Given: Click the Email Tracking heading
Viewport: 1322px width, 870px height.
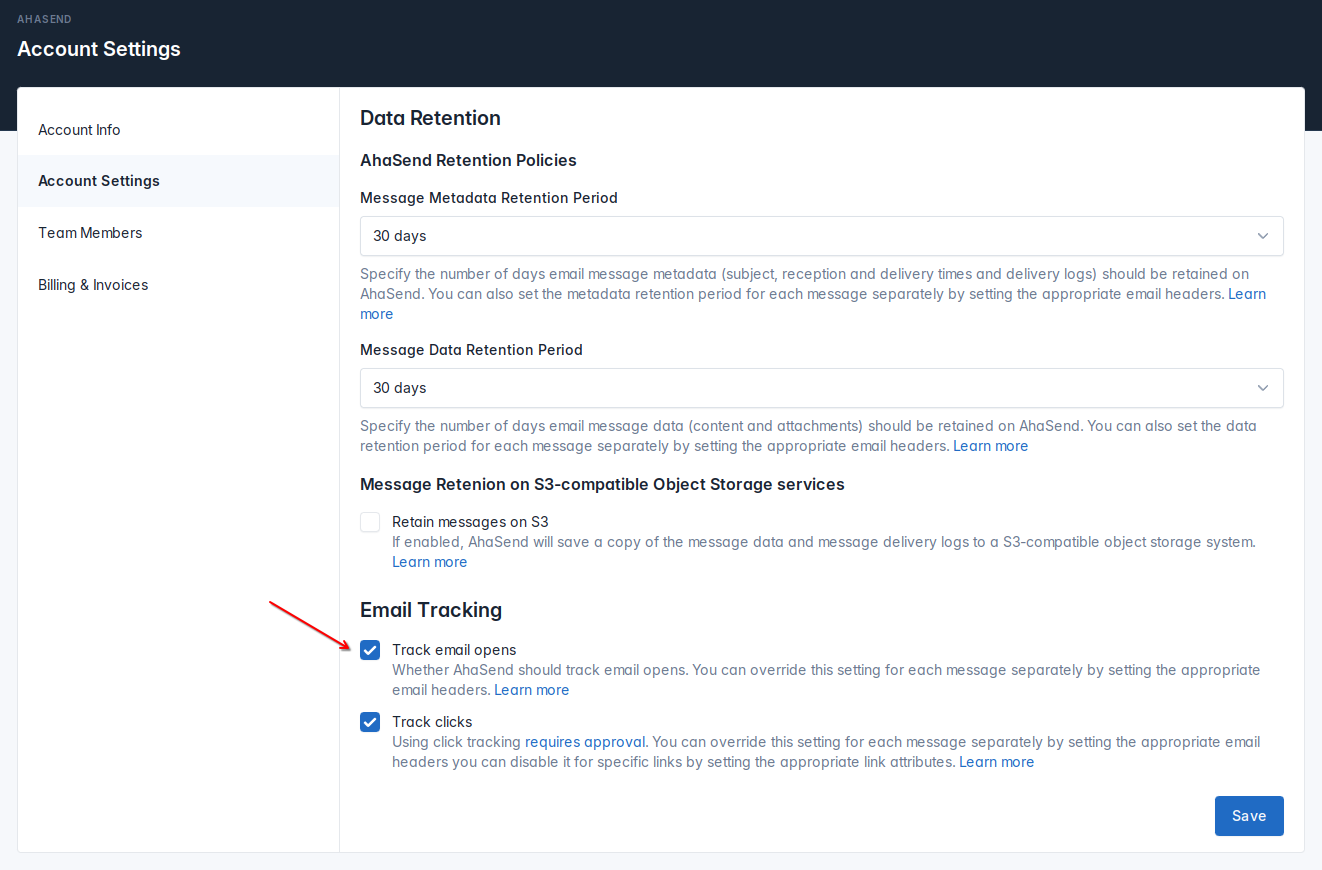Looking at the screenshot, I should point(431,610).
